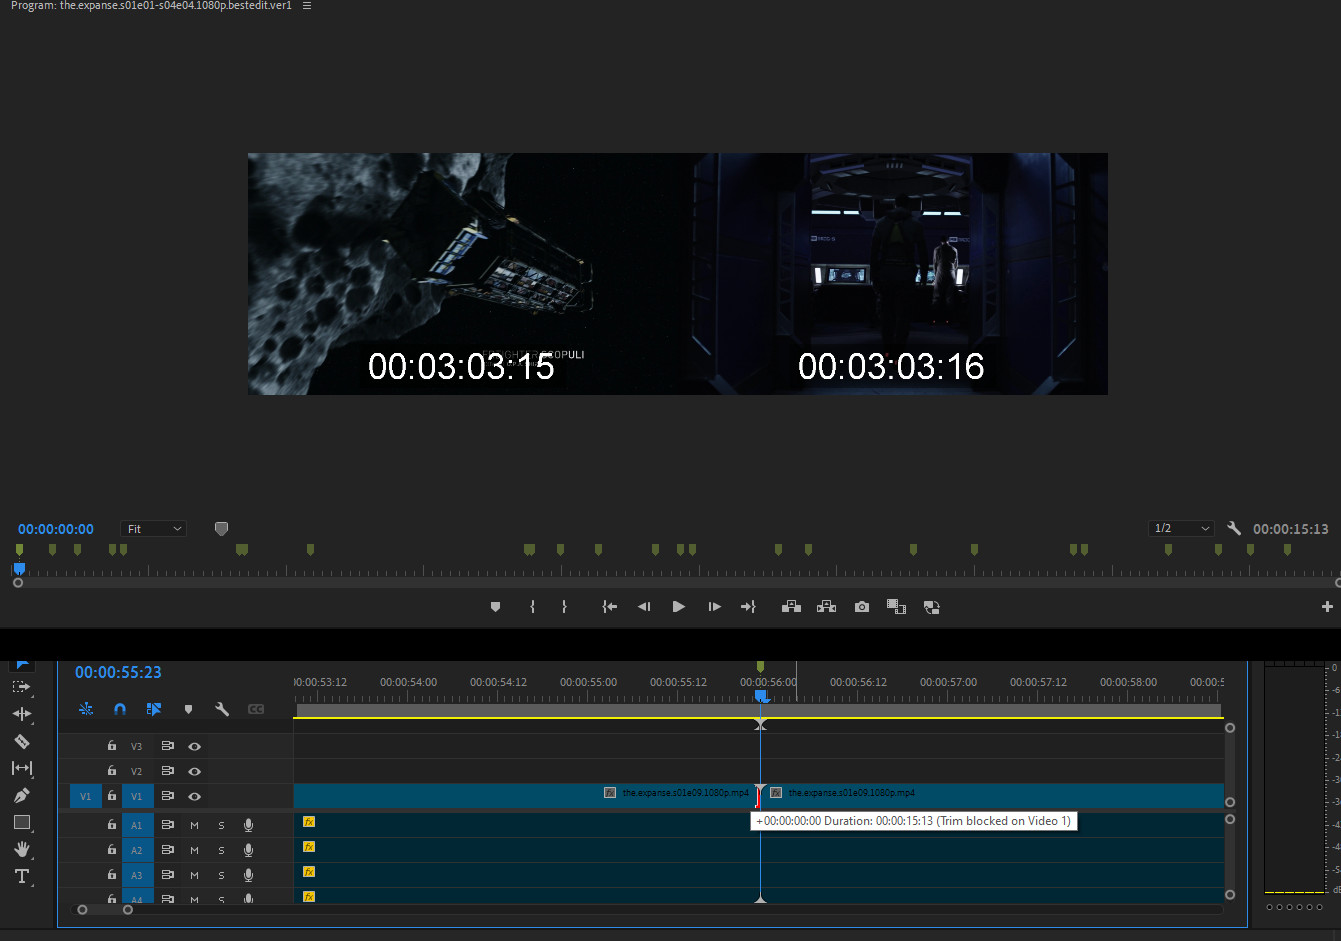Click the Export Frame camera icon
Screen dimensions: 1341x941
point(861,607)
